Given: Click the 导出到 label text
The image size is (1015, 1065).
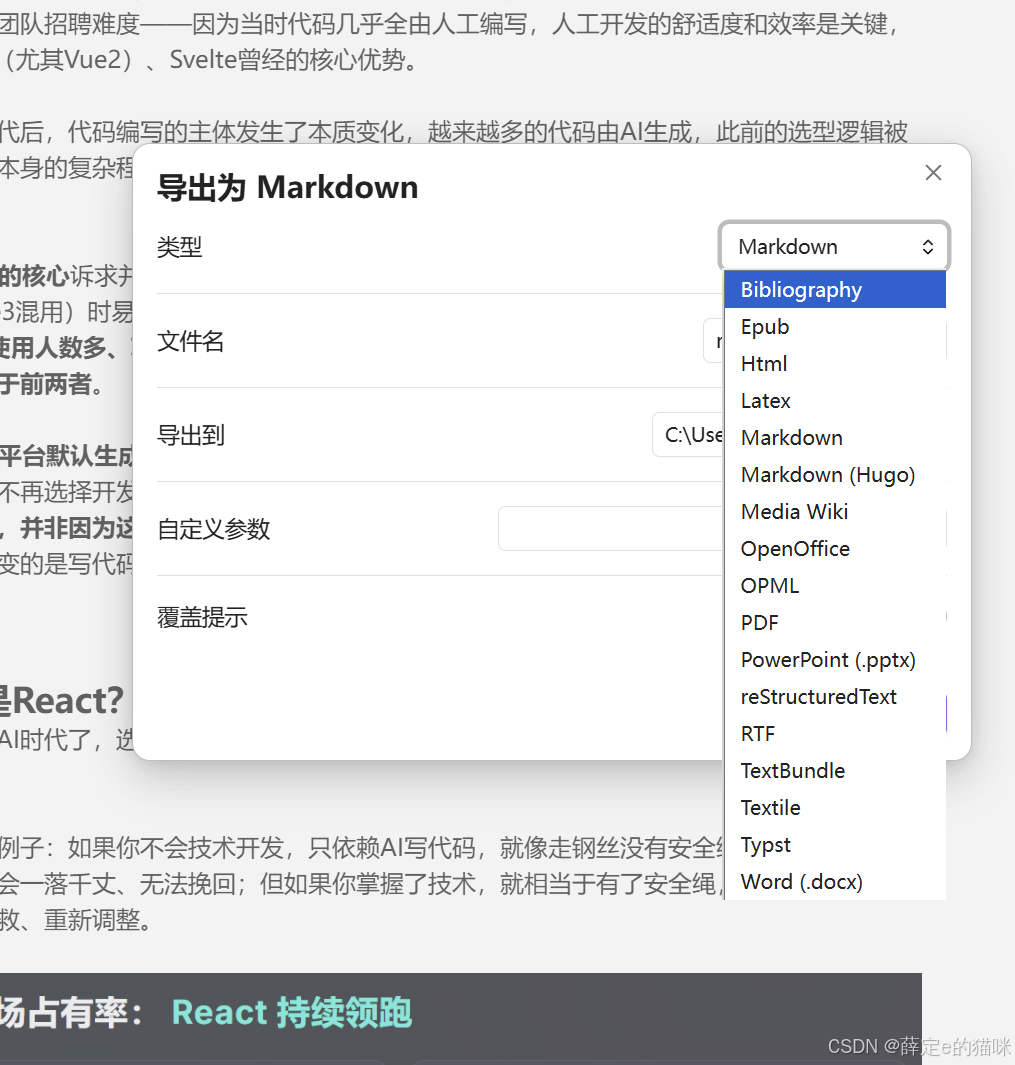Looking at the screenshot, I should pyautogui.click(x=191, y=435).
